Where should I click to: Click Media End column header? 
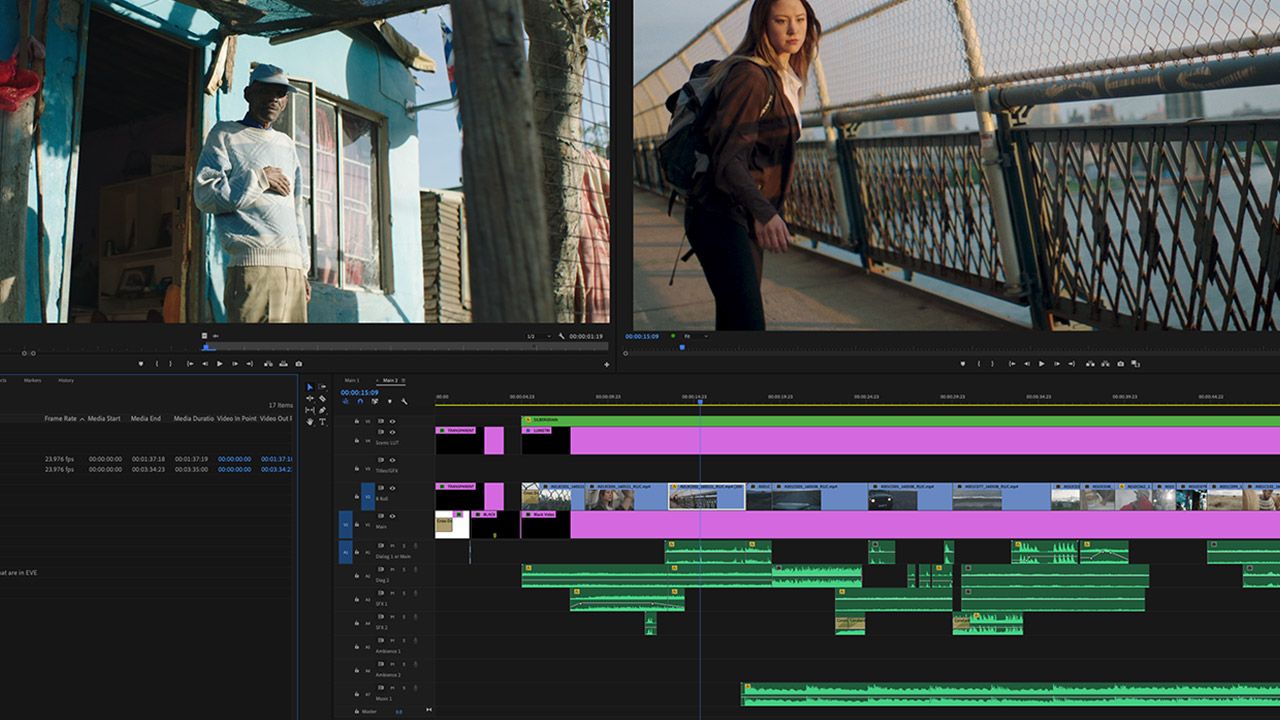point(146,419)
